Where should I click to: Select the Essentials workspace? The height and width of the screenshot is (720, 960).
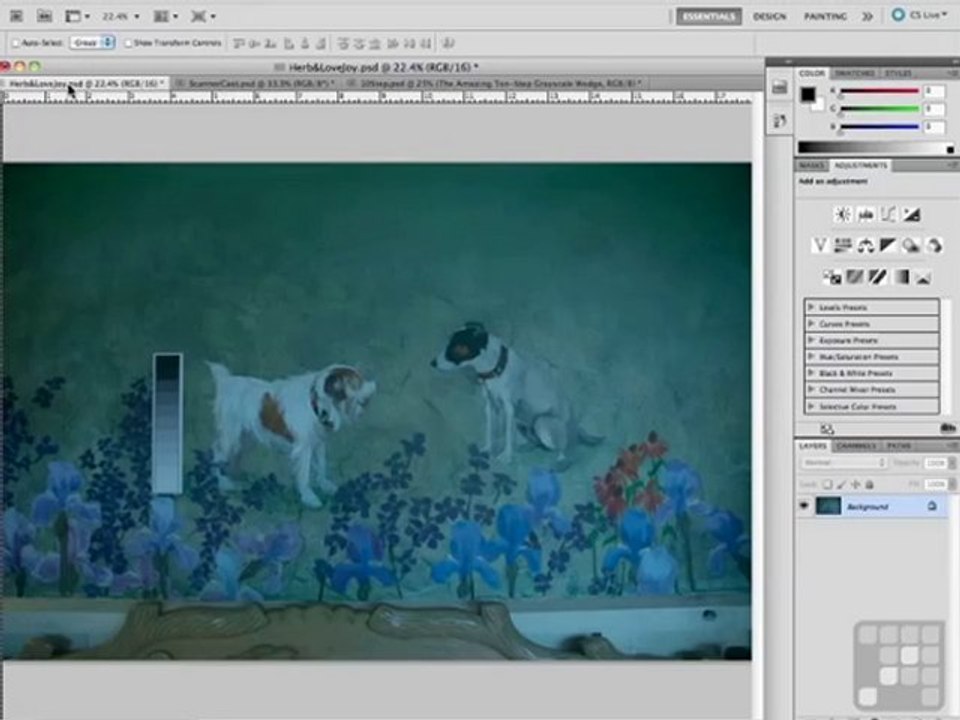[x=708, y=17]
